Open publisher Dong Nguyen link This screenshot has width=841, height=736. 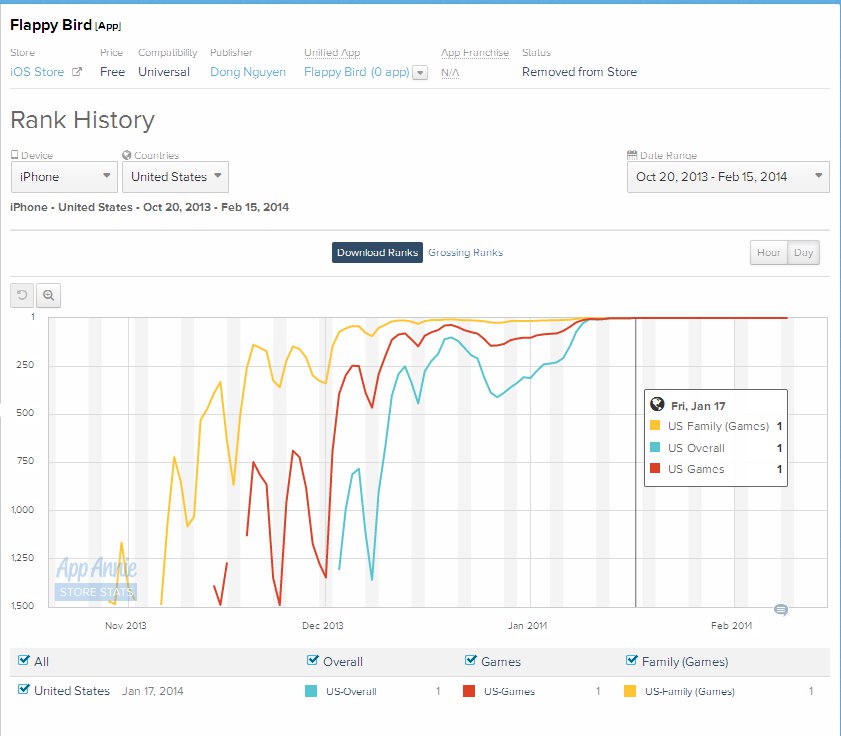248,72
